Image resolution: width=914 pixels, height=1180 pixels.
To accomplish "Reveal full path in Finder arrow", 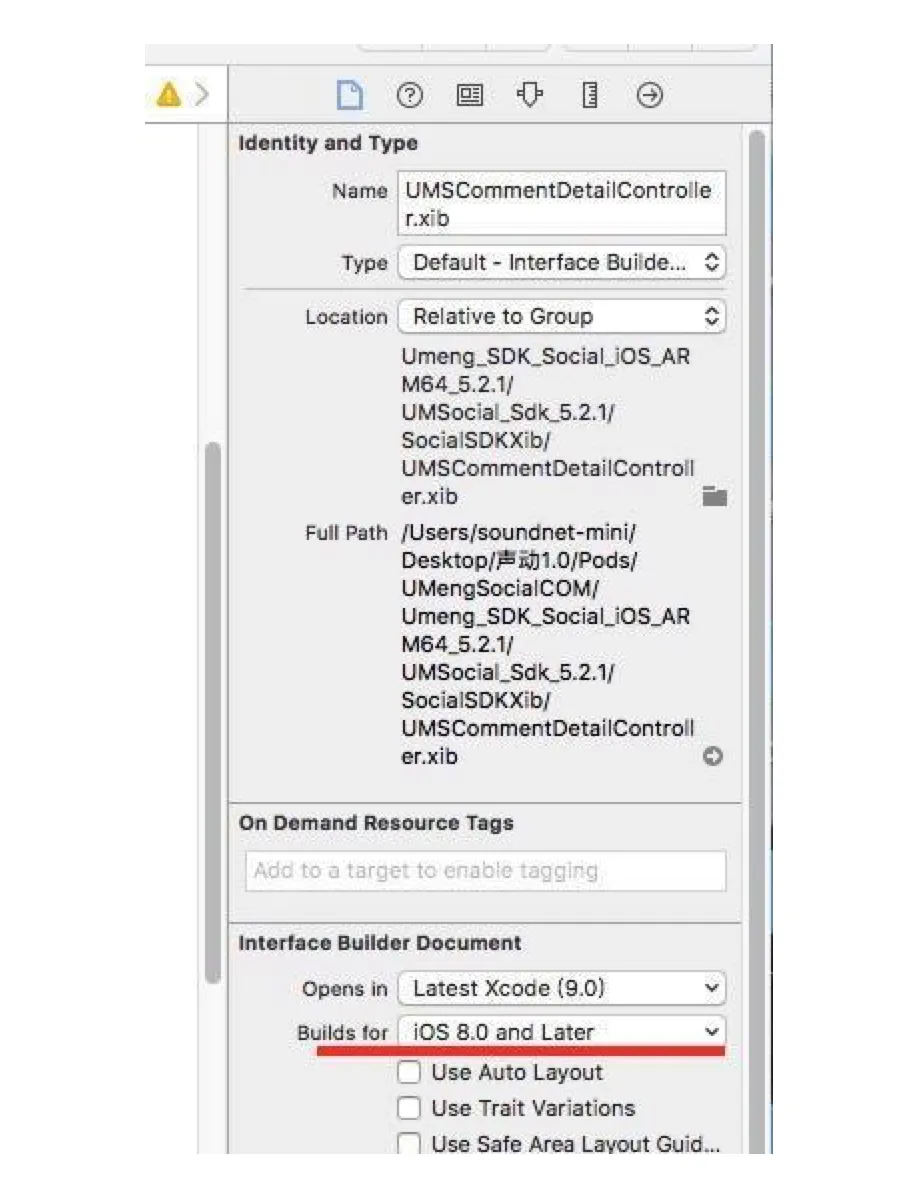I will 712,756.
